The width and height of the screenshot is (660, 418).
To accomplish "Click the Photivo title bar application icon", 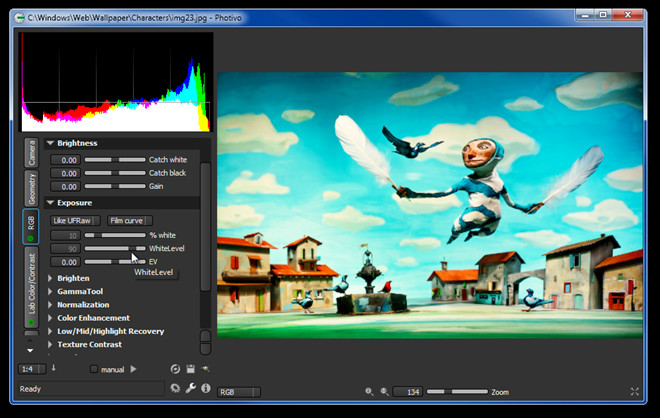I will (x=20, y=18).
